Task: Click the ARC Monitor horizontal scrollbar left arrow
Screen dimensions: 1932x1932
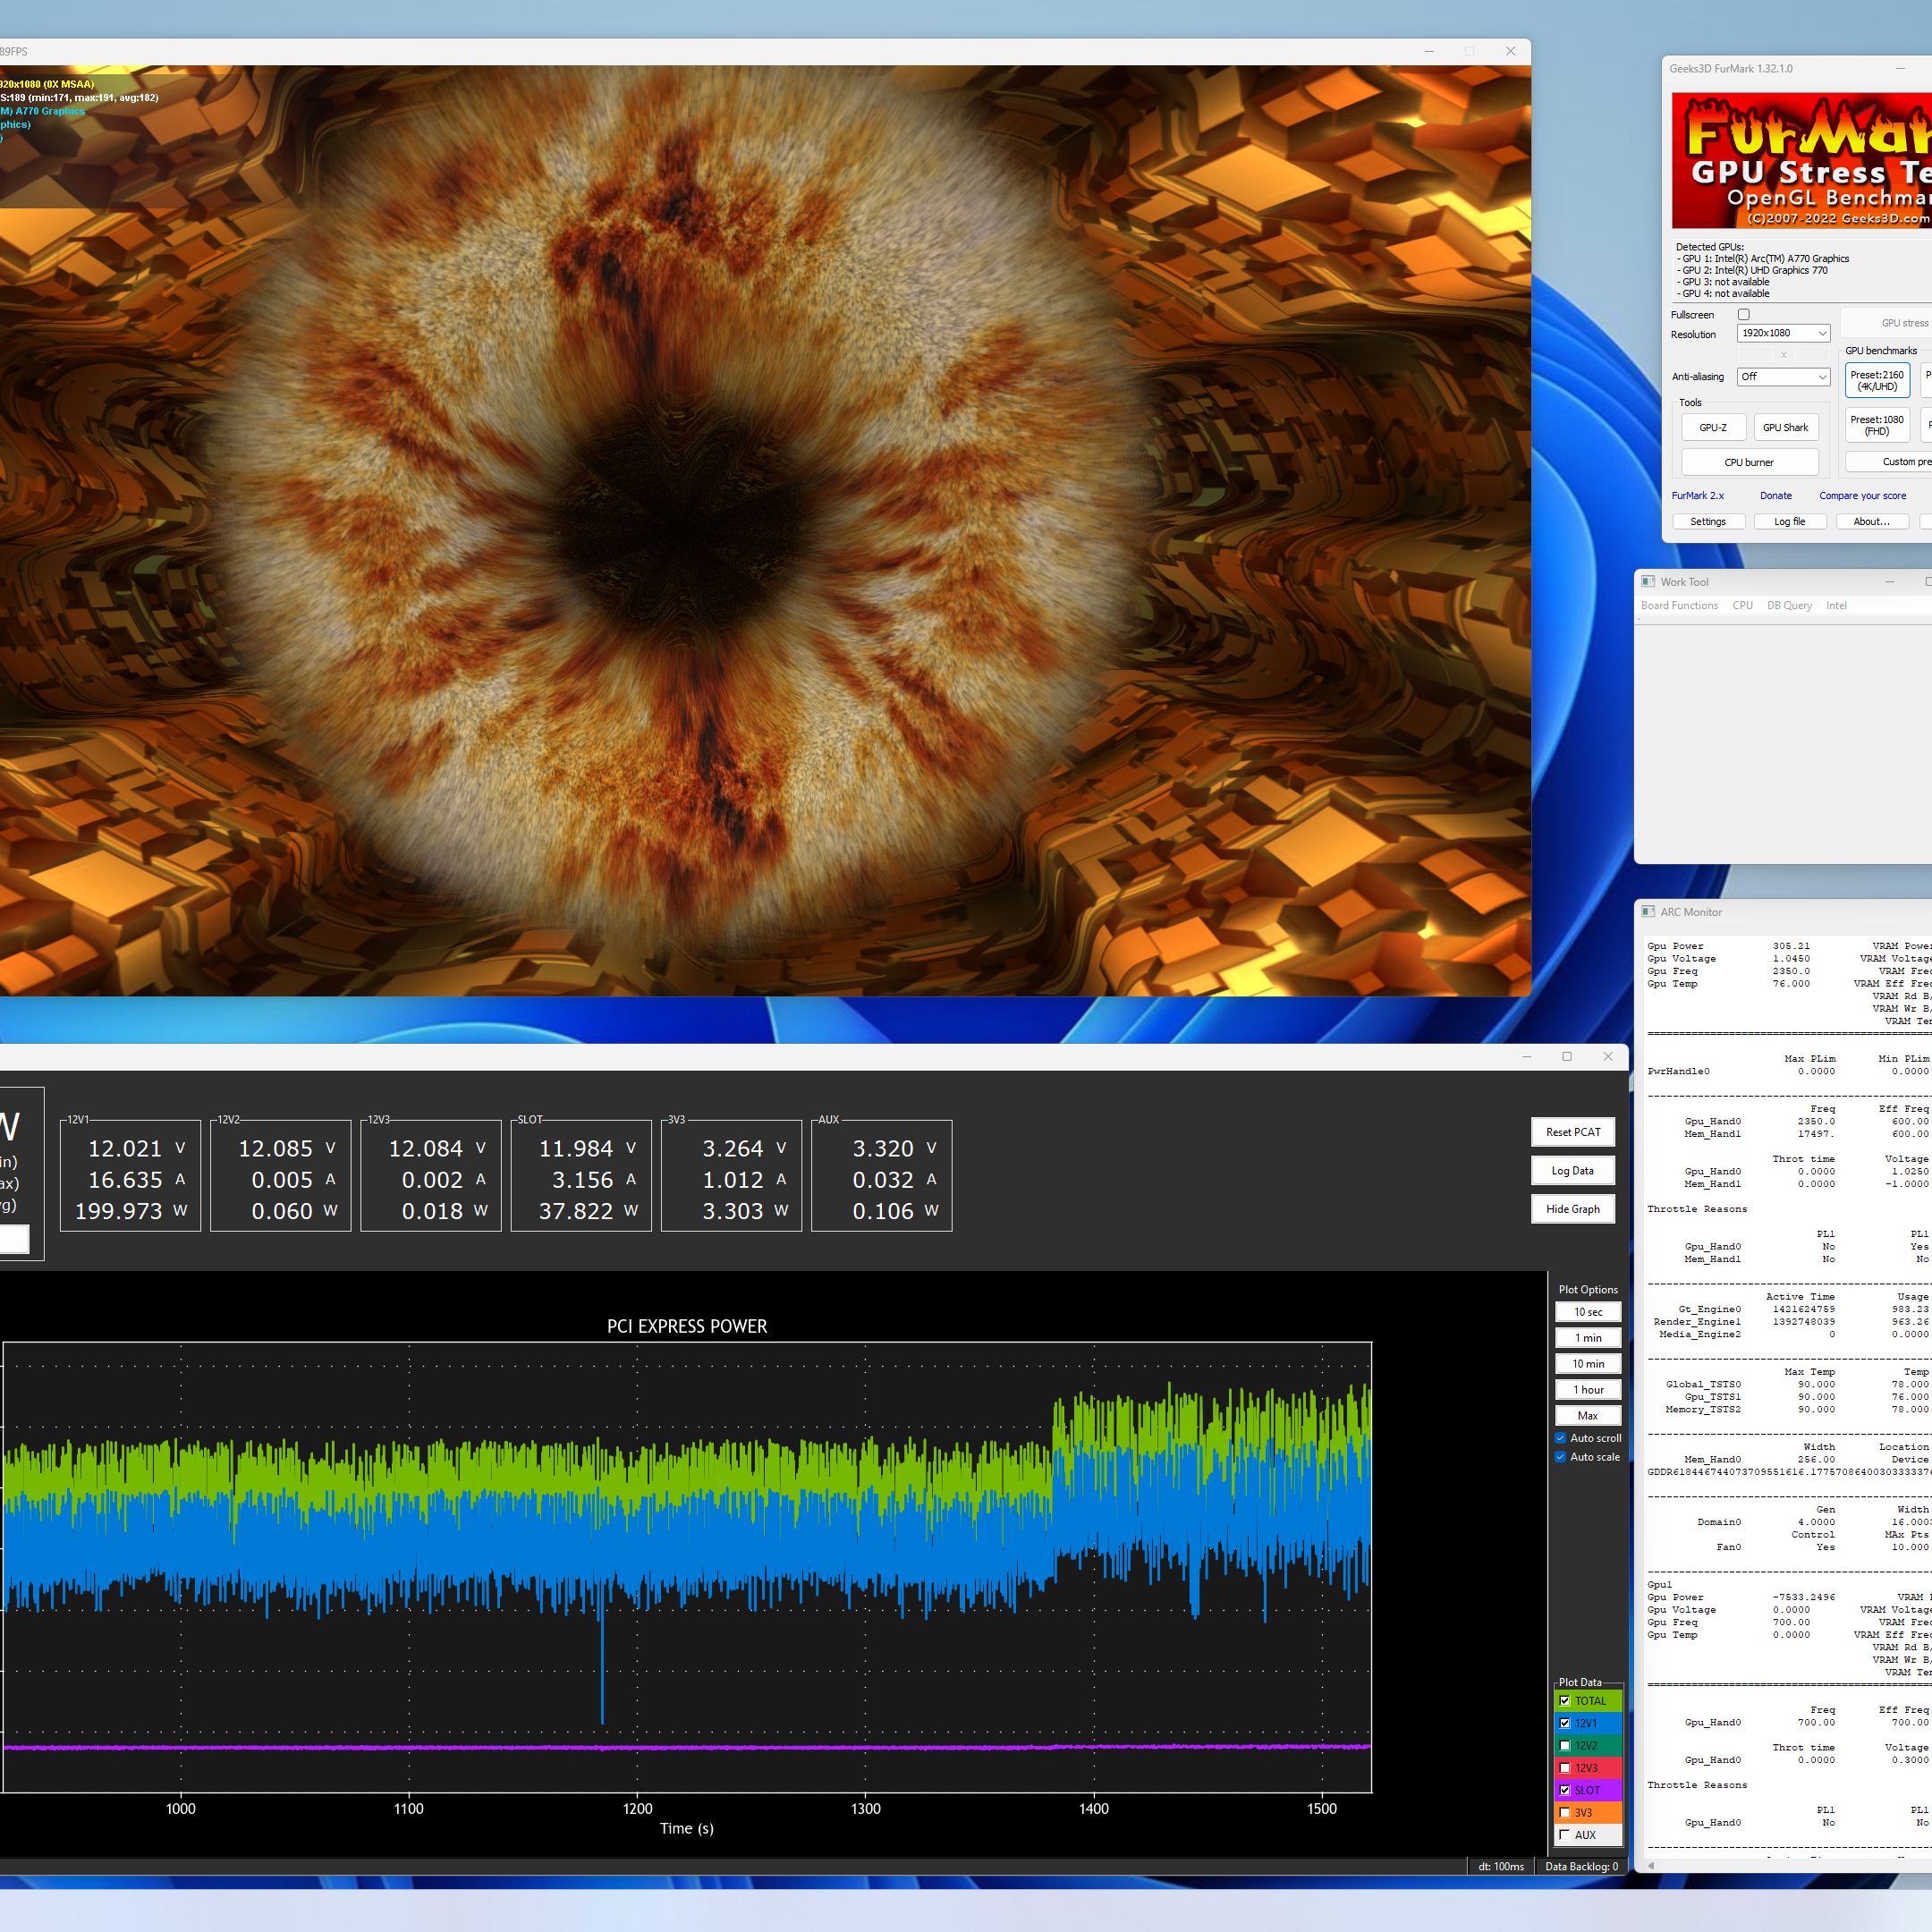Action: click(x=1651, y=1865)
